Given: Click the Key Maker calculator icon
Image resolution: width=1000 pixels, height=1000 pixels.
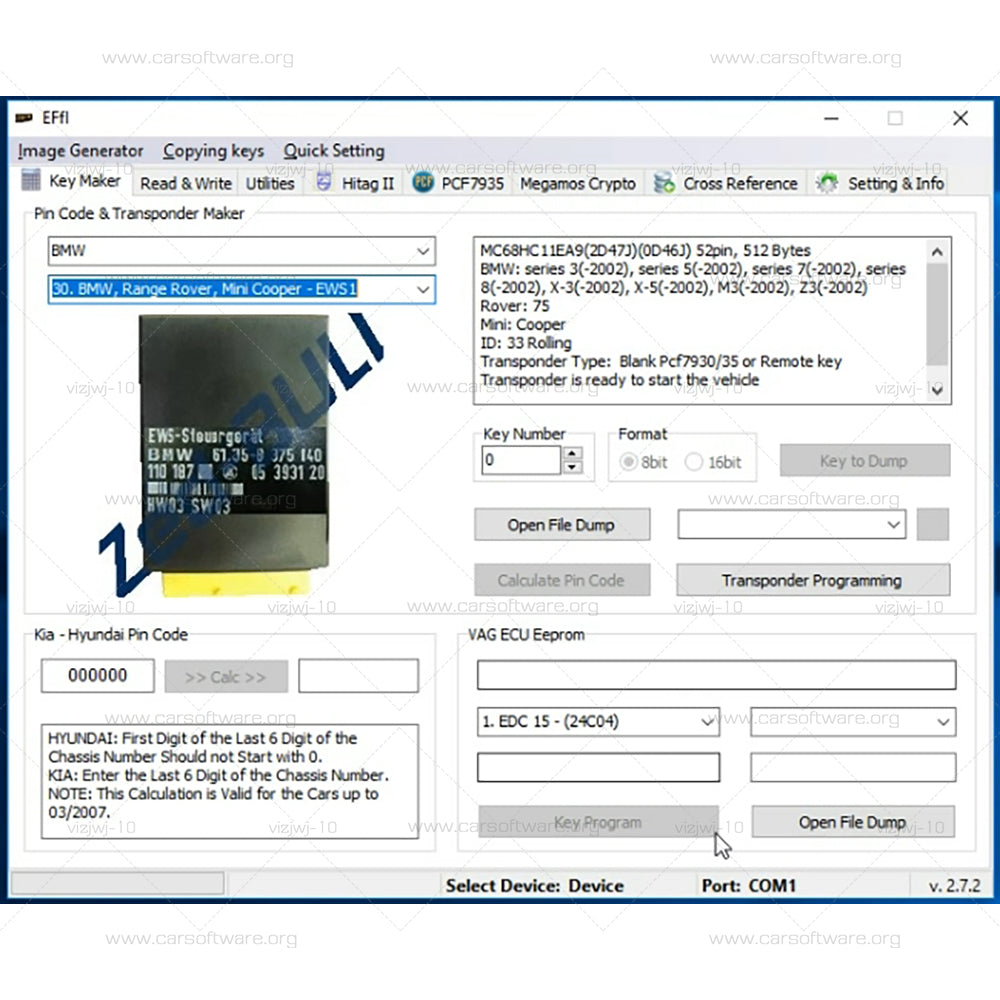Looking at the screenshot, I should 31,180.
